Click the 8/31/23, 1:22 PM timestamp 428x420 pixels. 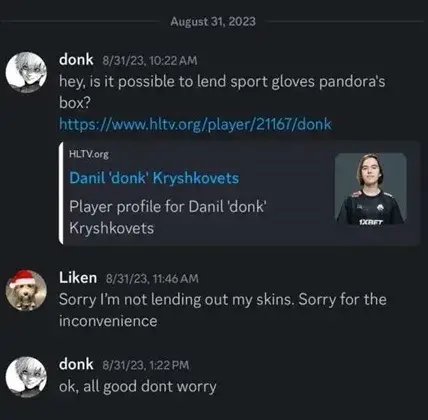tap(146, 365)
